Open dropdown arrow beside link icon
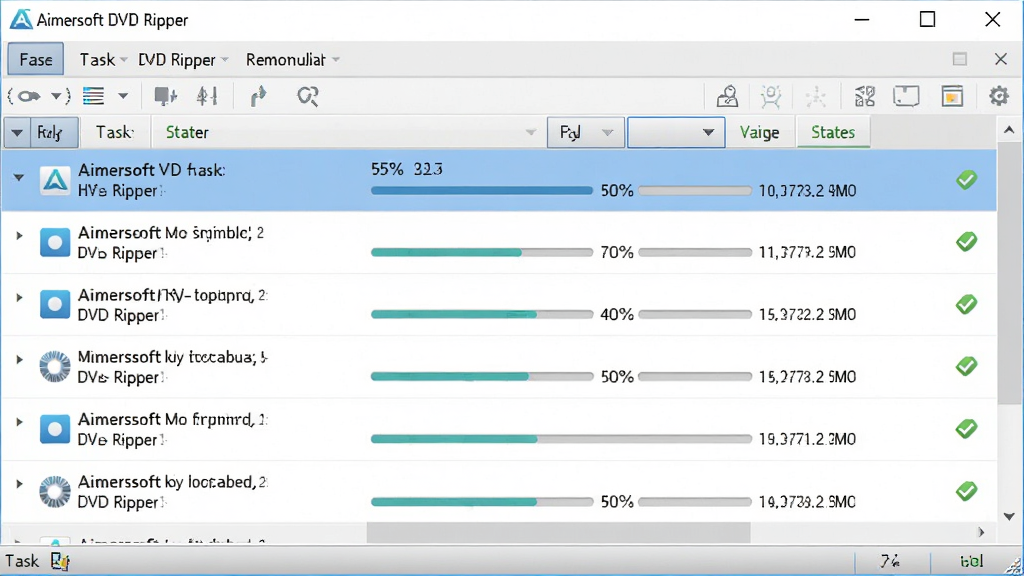Viewport: 1024px width, 576px height. click(57, 97)
